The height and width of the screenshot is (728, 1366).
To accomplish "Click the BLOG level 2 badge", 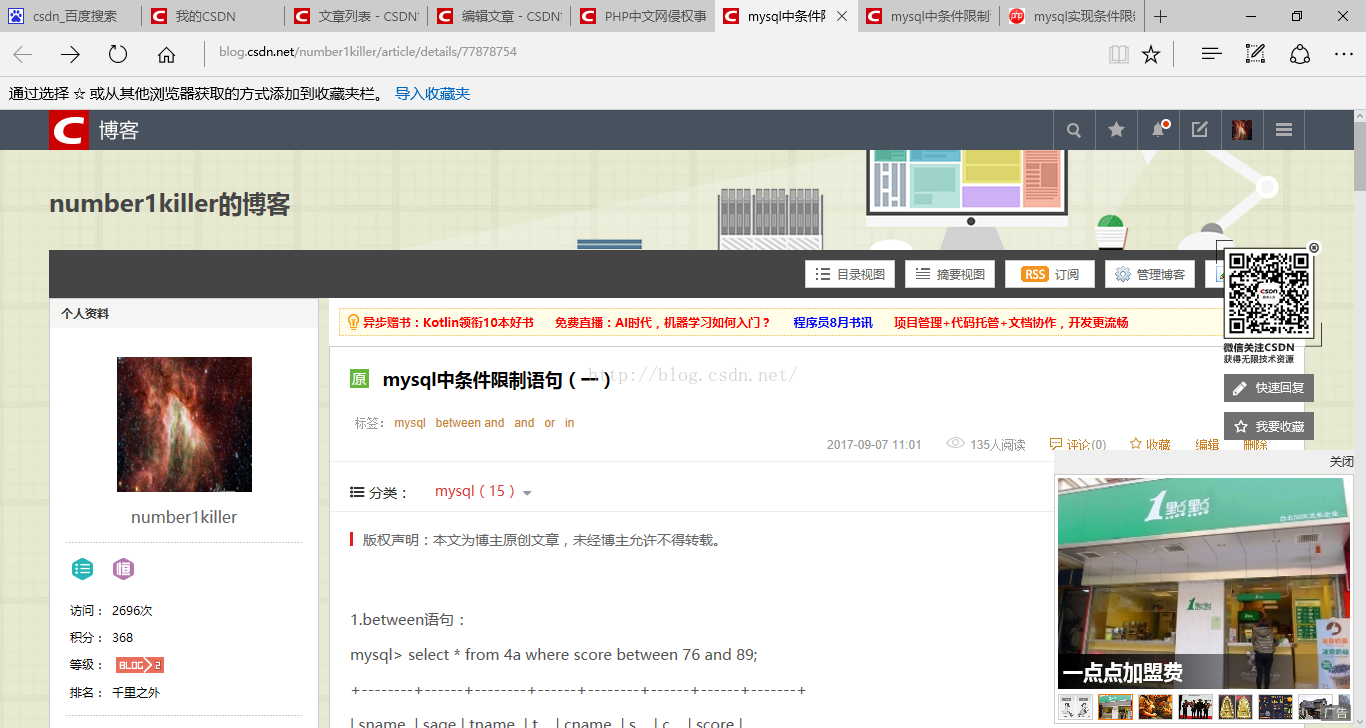I will tap(139, 665).
